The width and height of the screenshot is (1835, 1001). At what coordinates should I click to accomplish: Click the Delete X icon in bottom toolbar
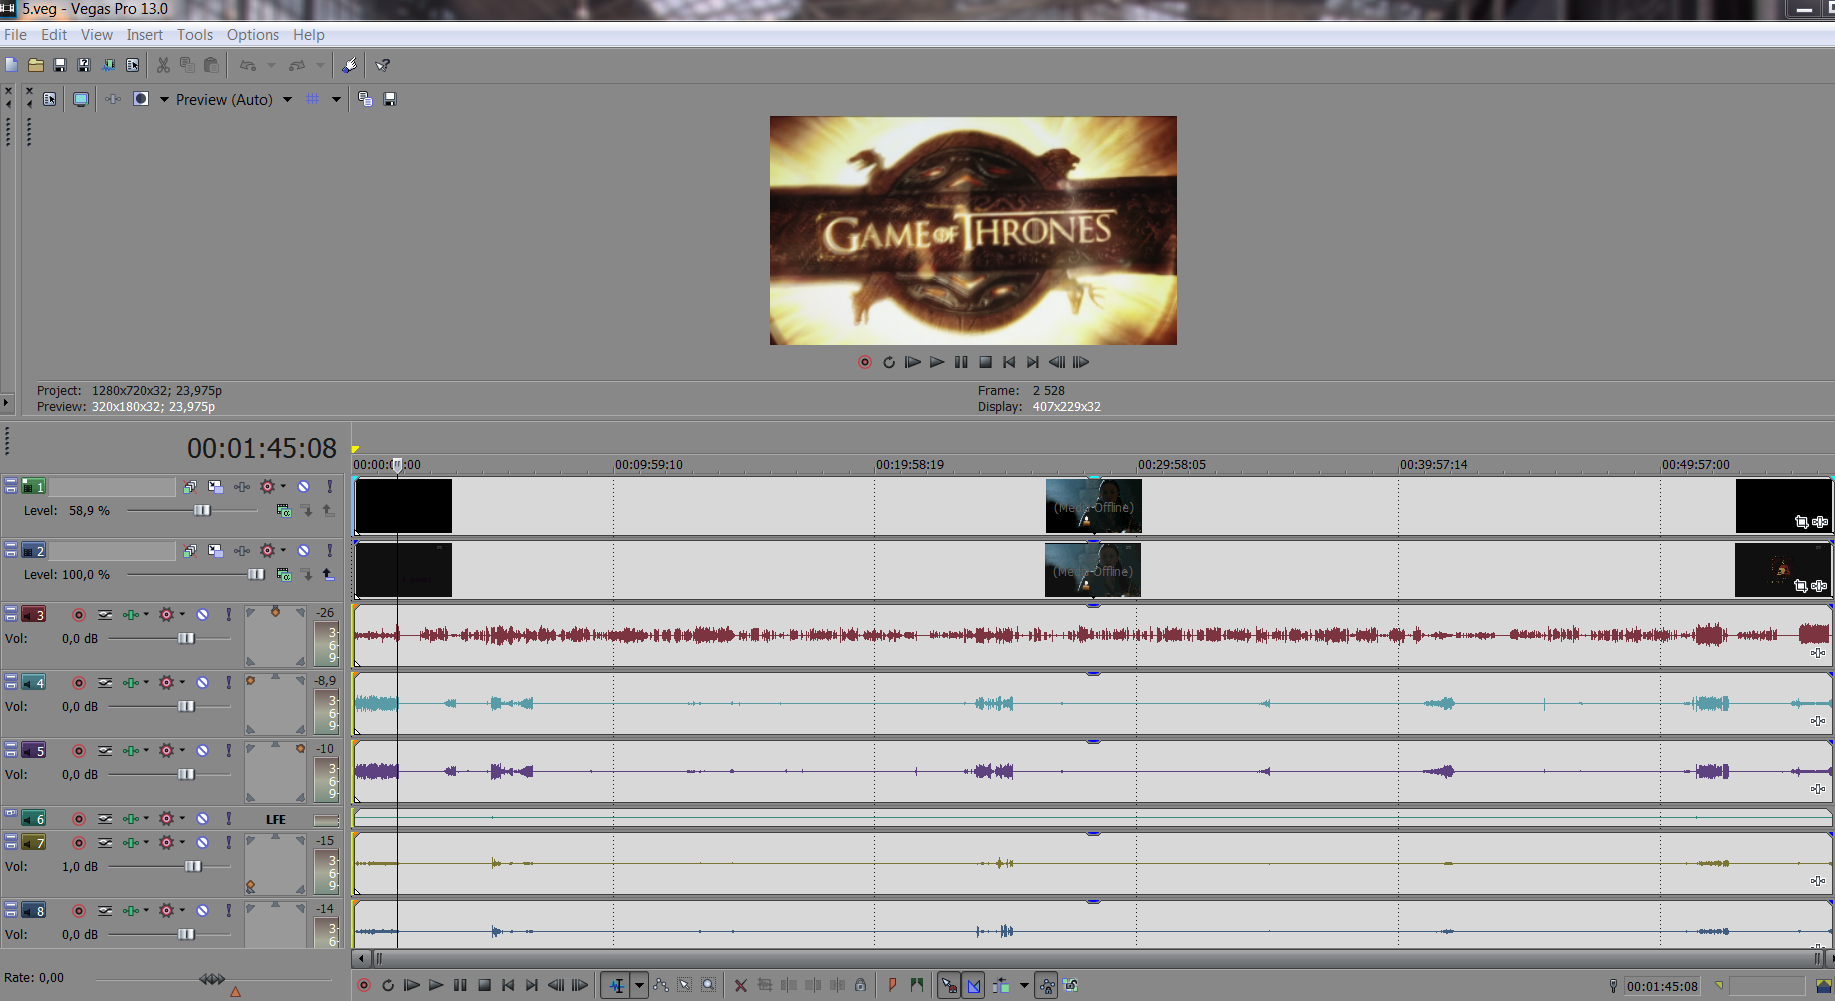pyautogui.click(x=741, y=985)
